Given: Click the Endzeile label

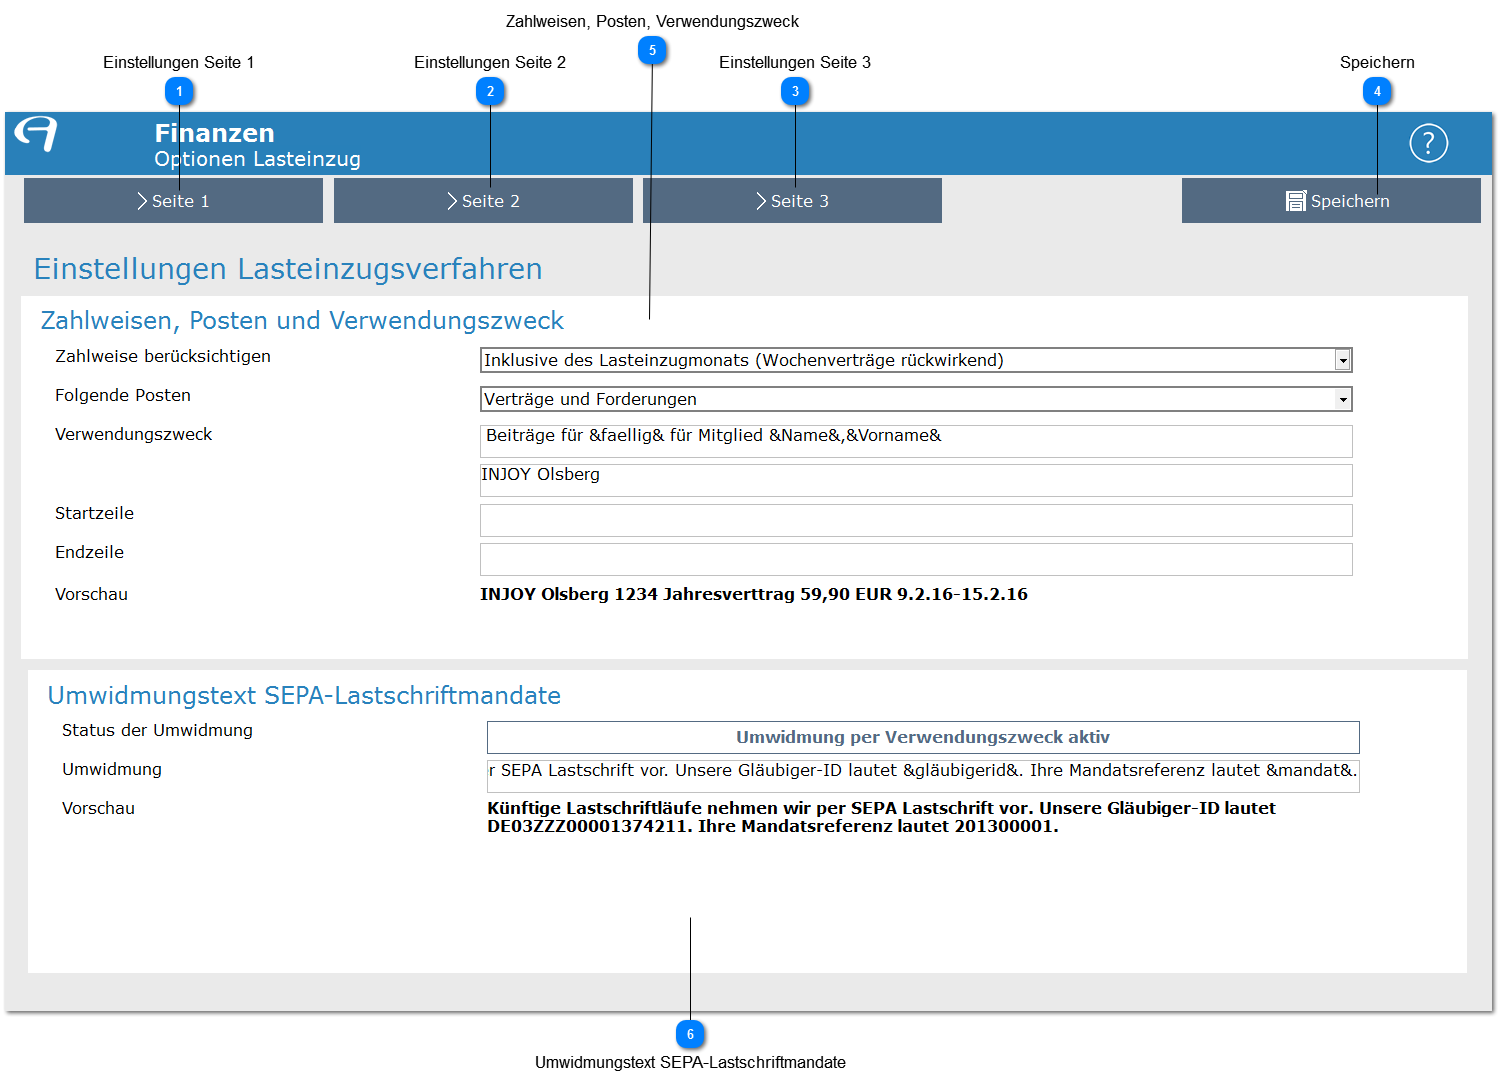Looking at the screenshot, I should point(89,552).
